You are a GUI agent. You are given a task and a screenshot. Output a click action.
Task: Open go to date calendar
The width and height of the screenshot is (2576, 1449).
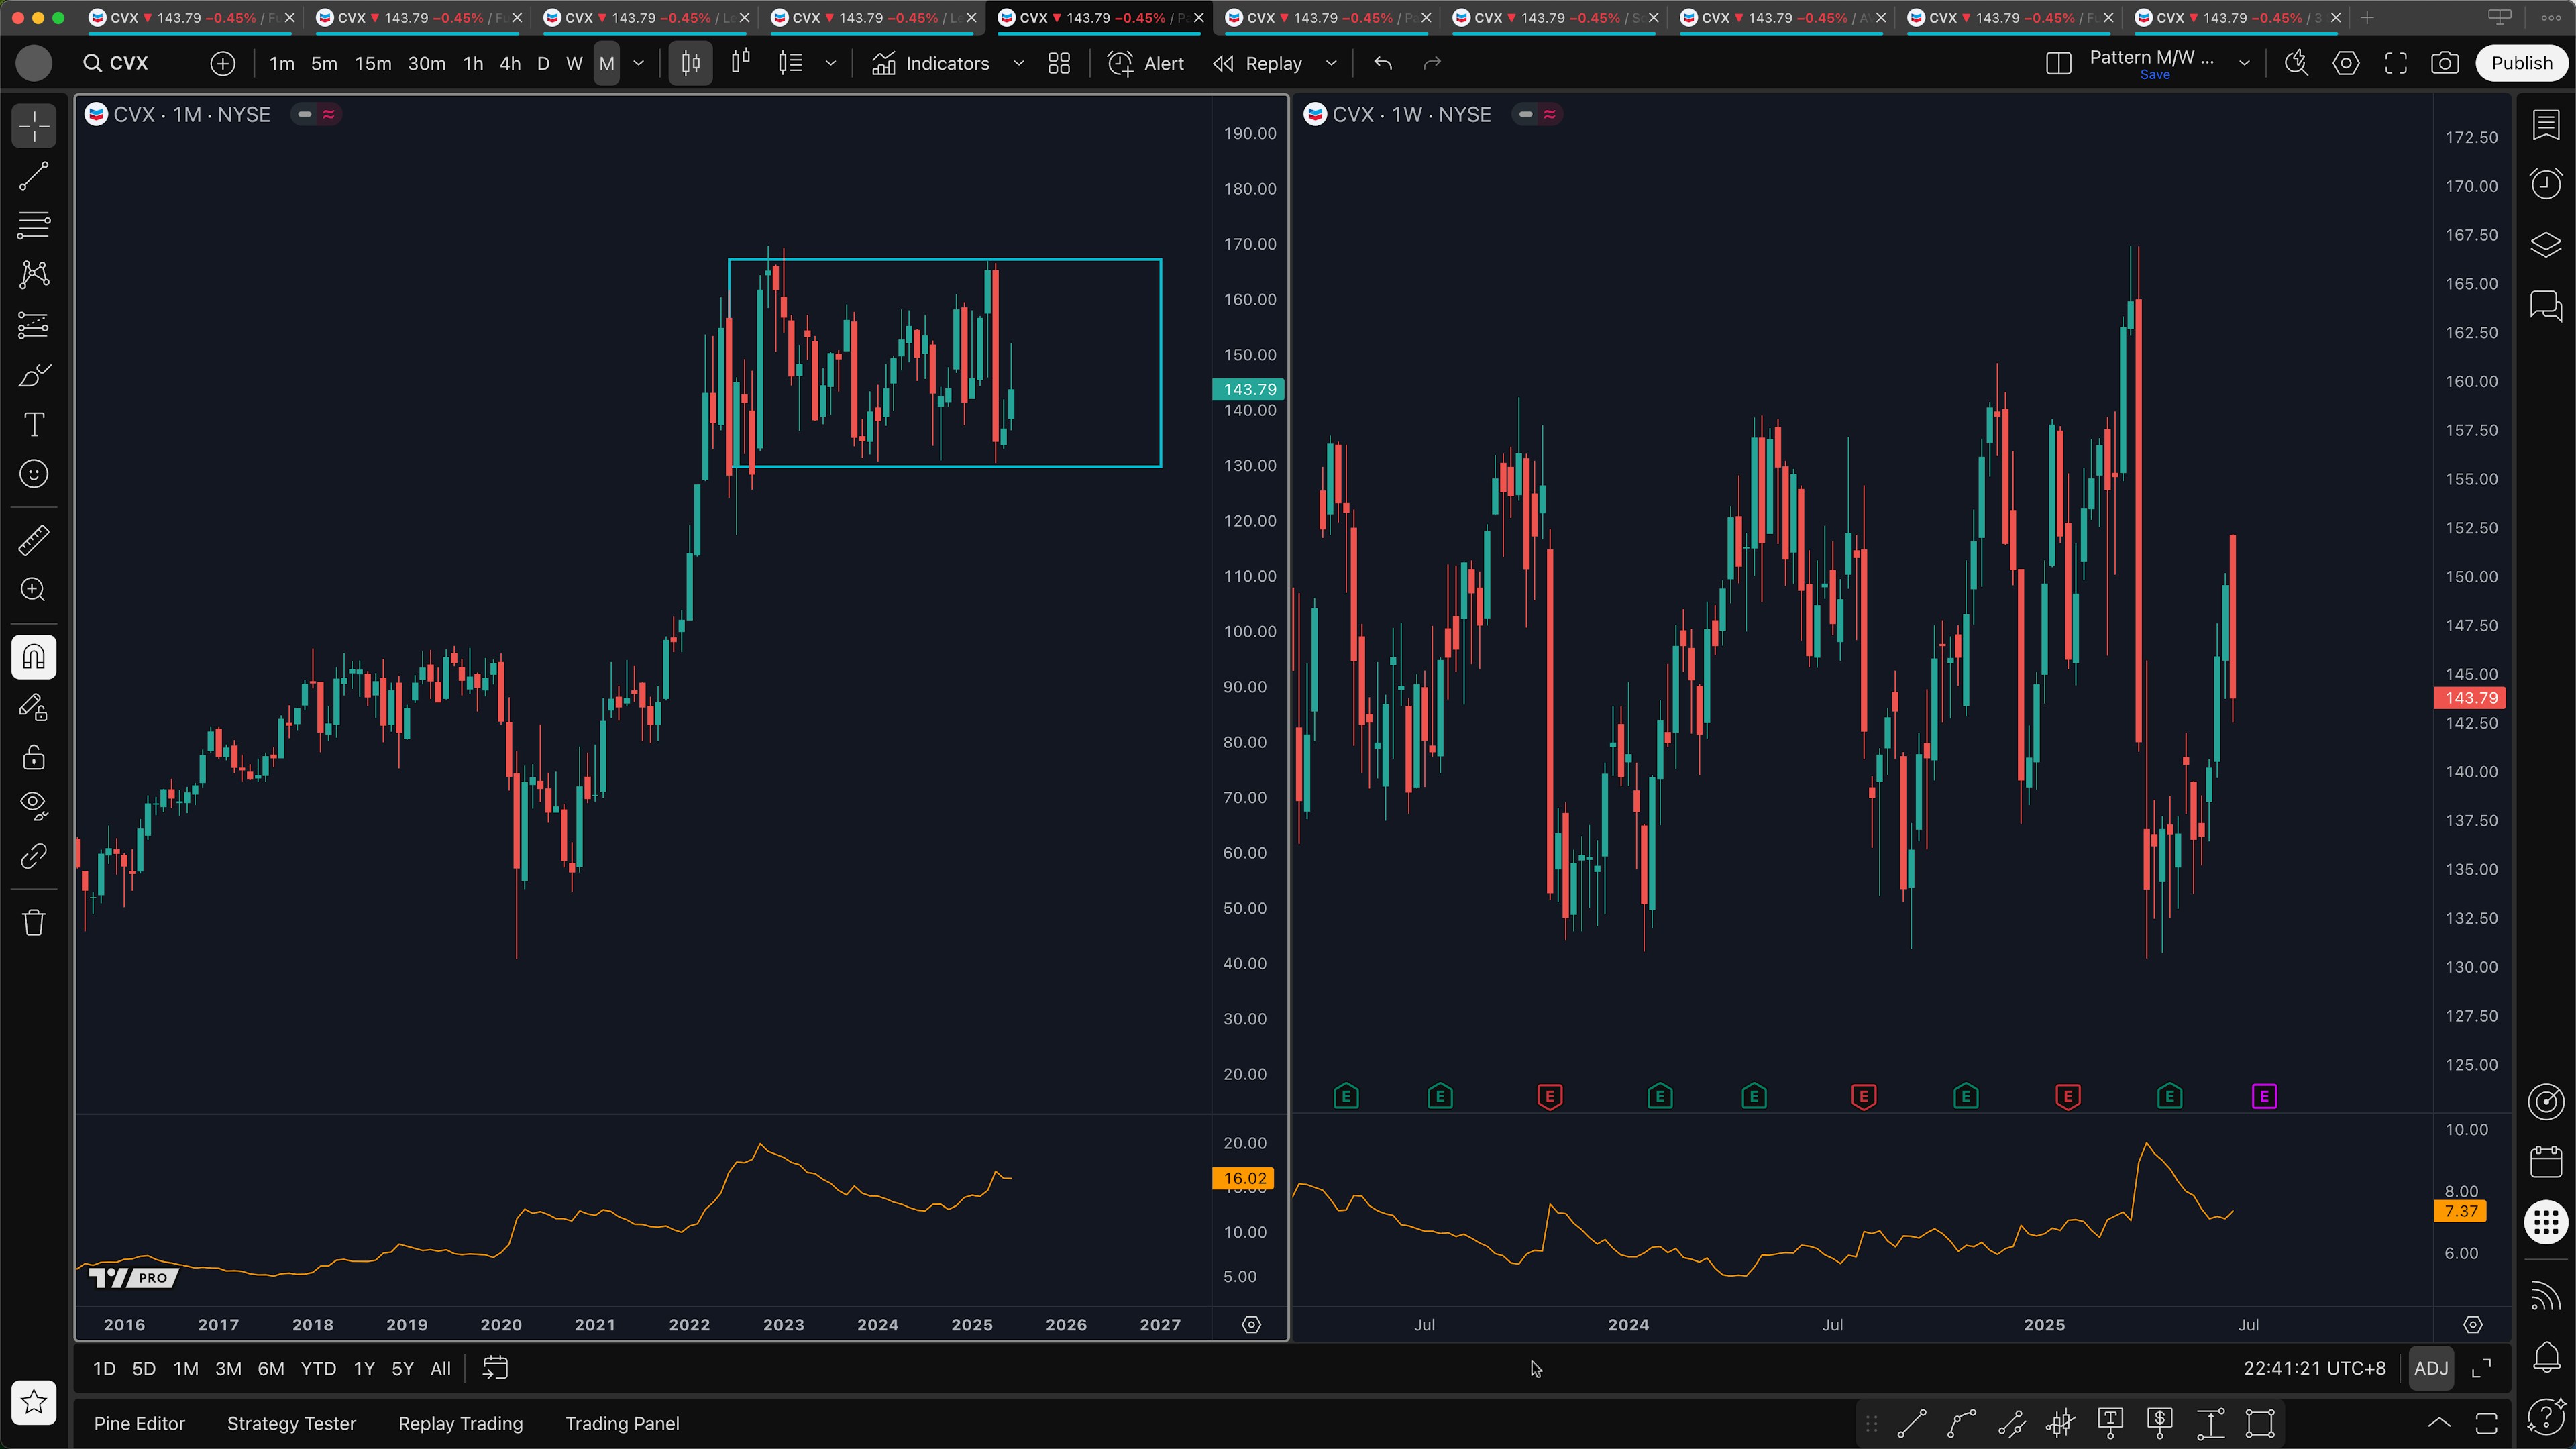point(495,1369)
